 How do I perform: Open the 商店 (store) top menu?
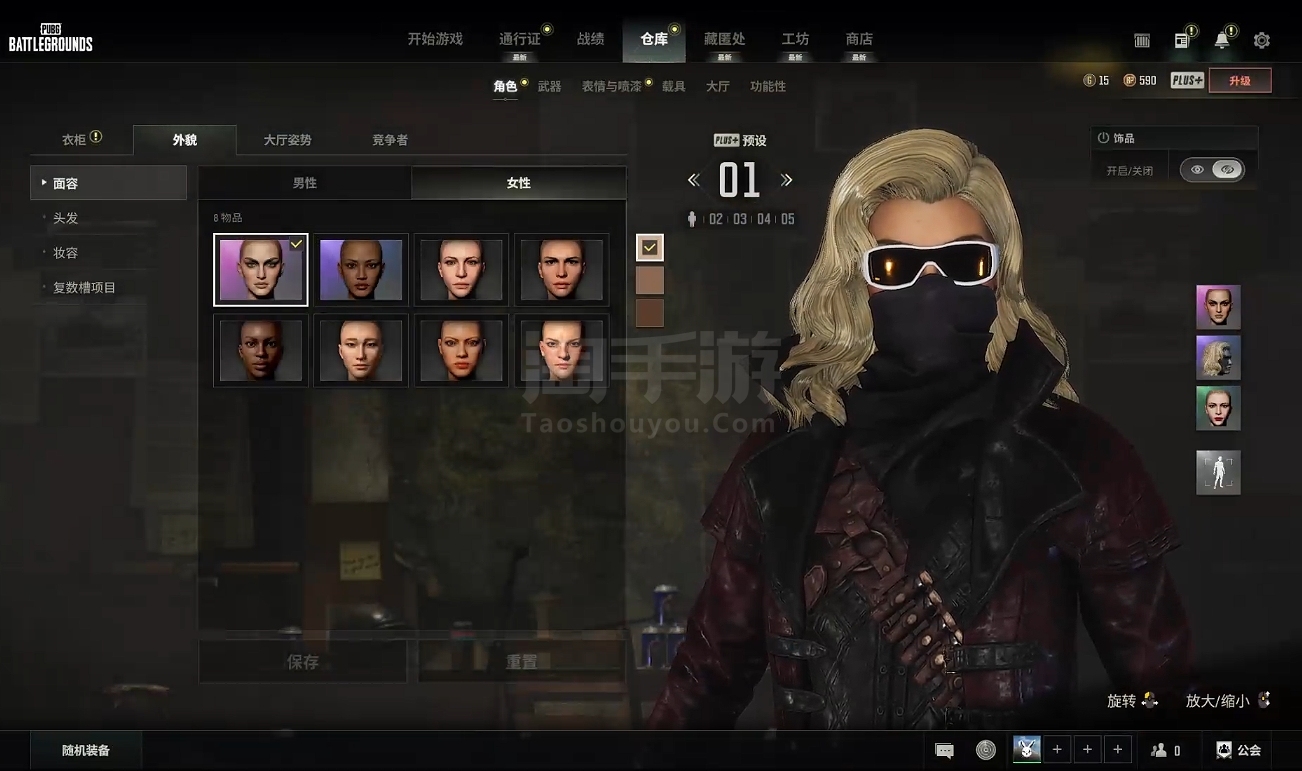tap(859, 39)
